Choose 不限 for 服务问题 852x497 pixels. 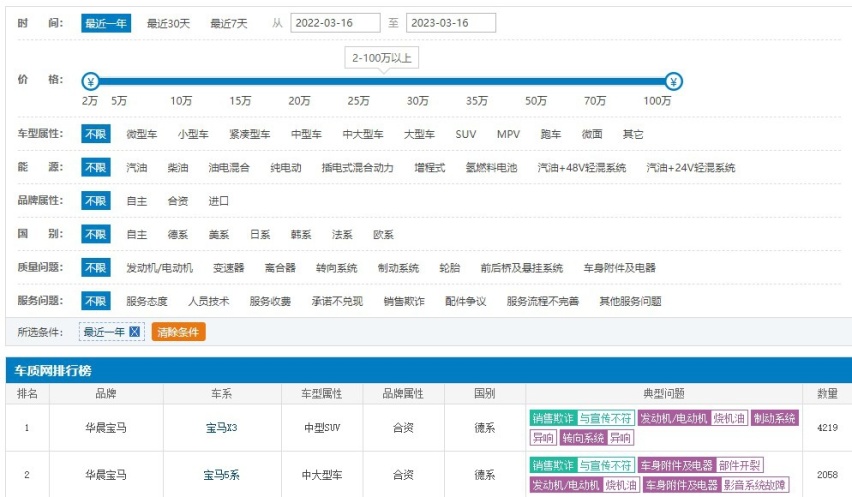pos(96,301)
